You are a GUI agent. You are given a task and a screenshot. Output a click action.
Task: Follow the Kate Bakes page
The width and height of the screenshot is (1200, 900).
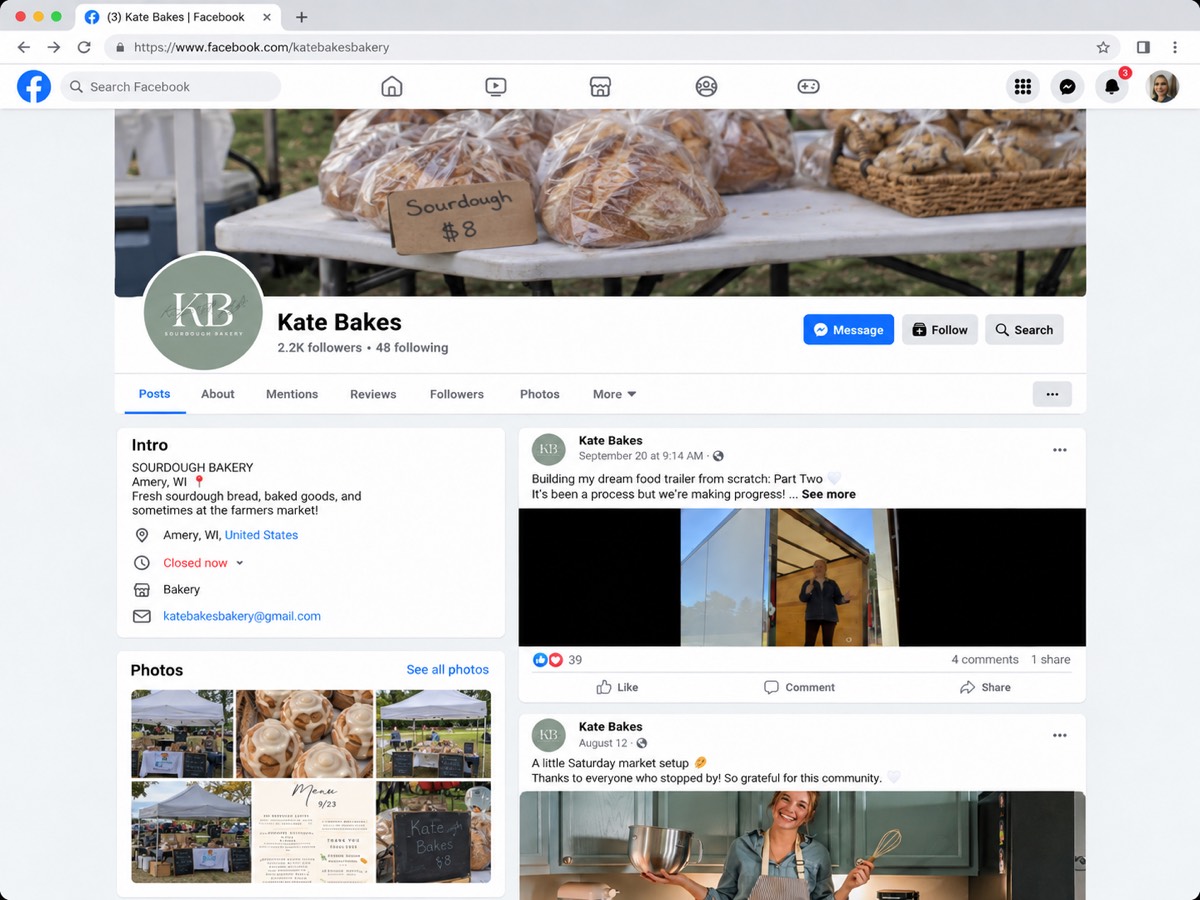coord(940,330)
